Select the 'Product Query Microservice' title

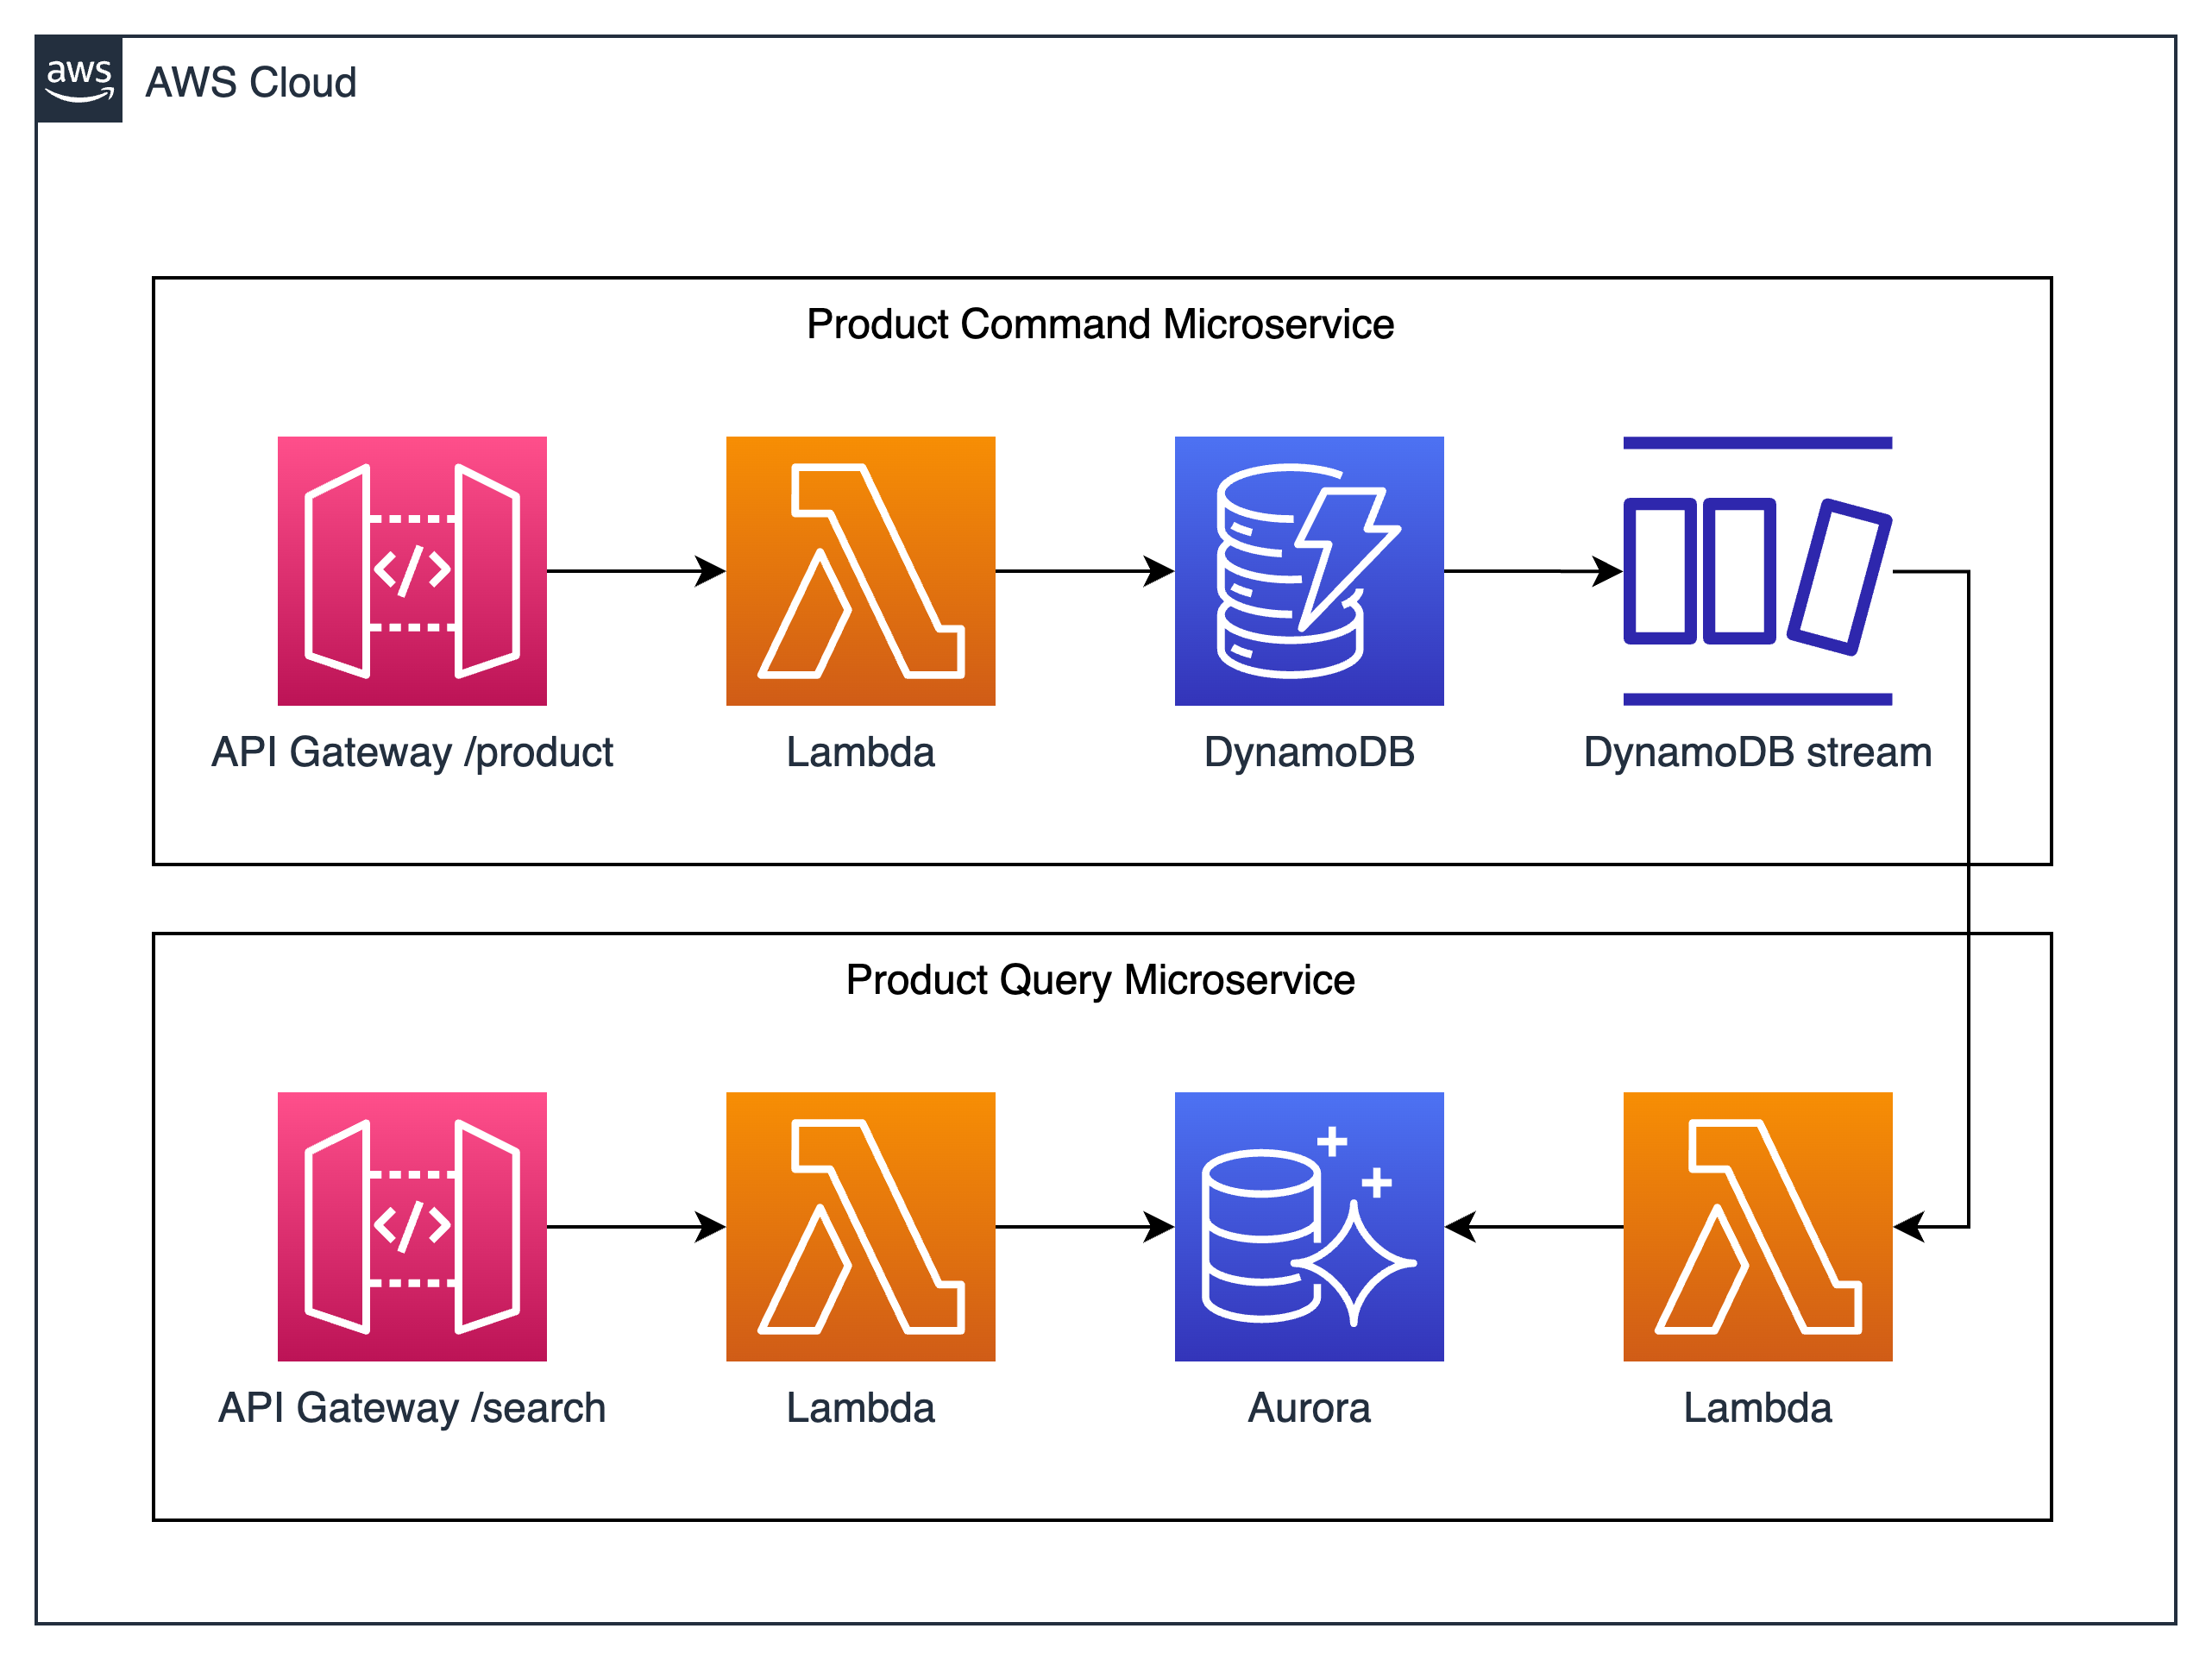[x=1100, y=980]
